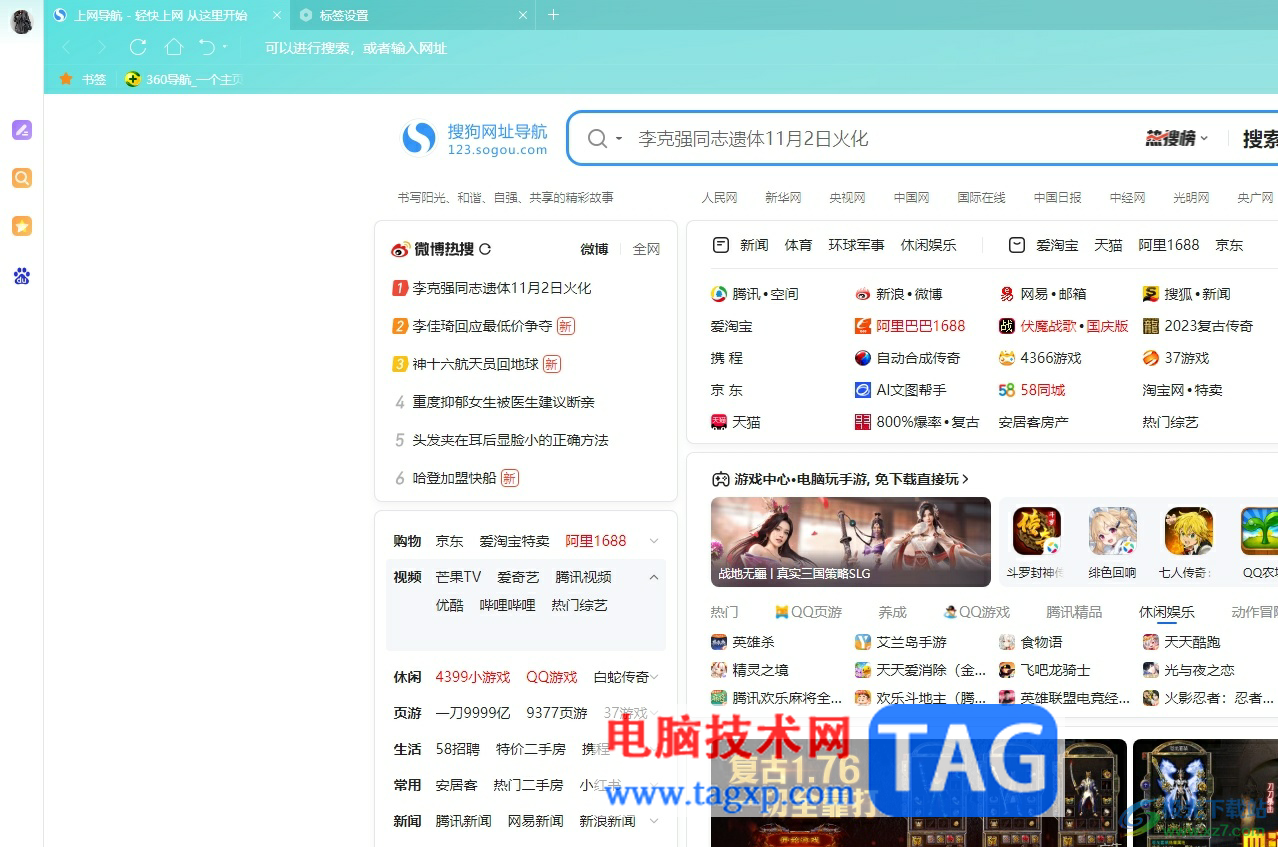This screenshot has height=847, width=1278.
Task: Switch to 上网导航 tab
Action: (x=160, y=15)
